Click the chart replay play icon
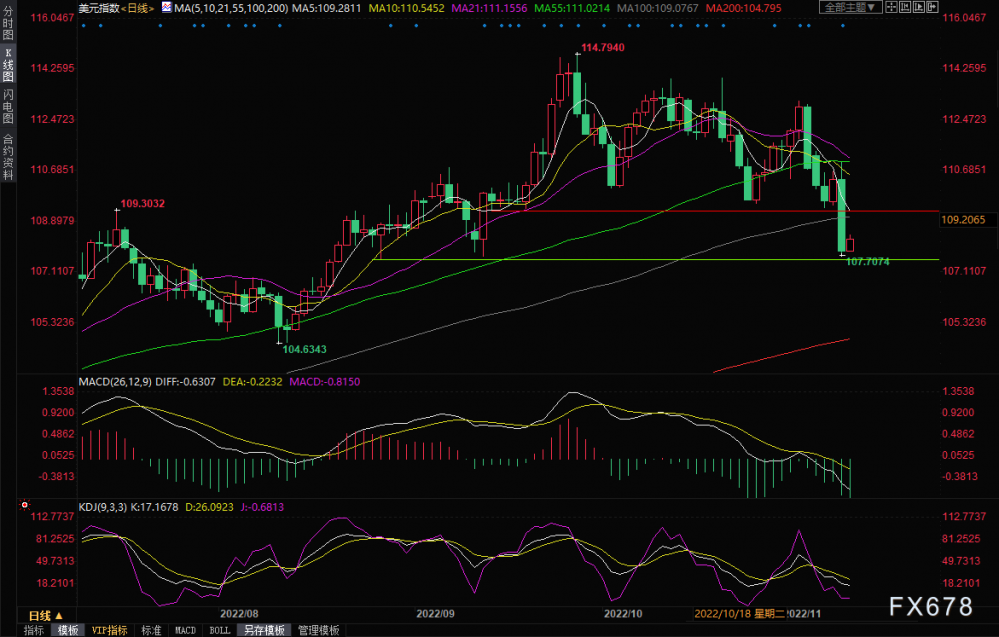 (x=919, y=8)
